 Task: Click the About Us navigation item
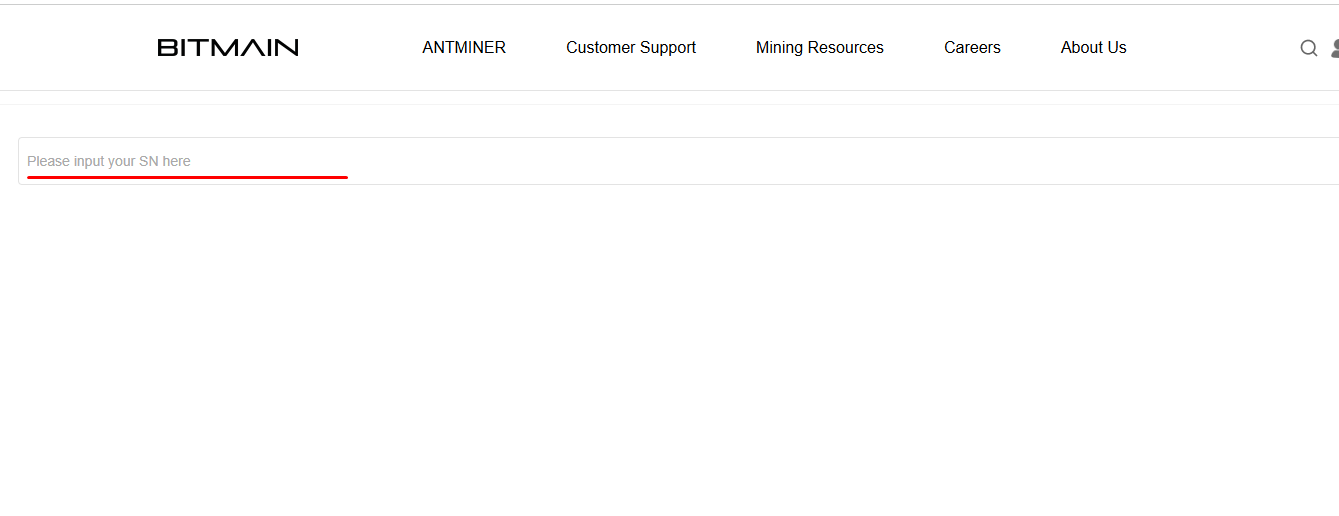[1093, 47]
